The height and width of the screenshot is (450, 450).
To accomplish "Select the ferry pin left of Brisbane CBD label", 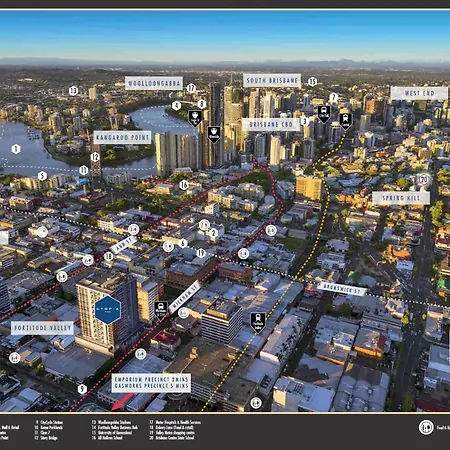I will point(214,134).
